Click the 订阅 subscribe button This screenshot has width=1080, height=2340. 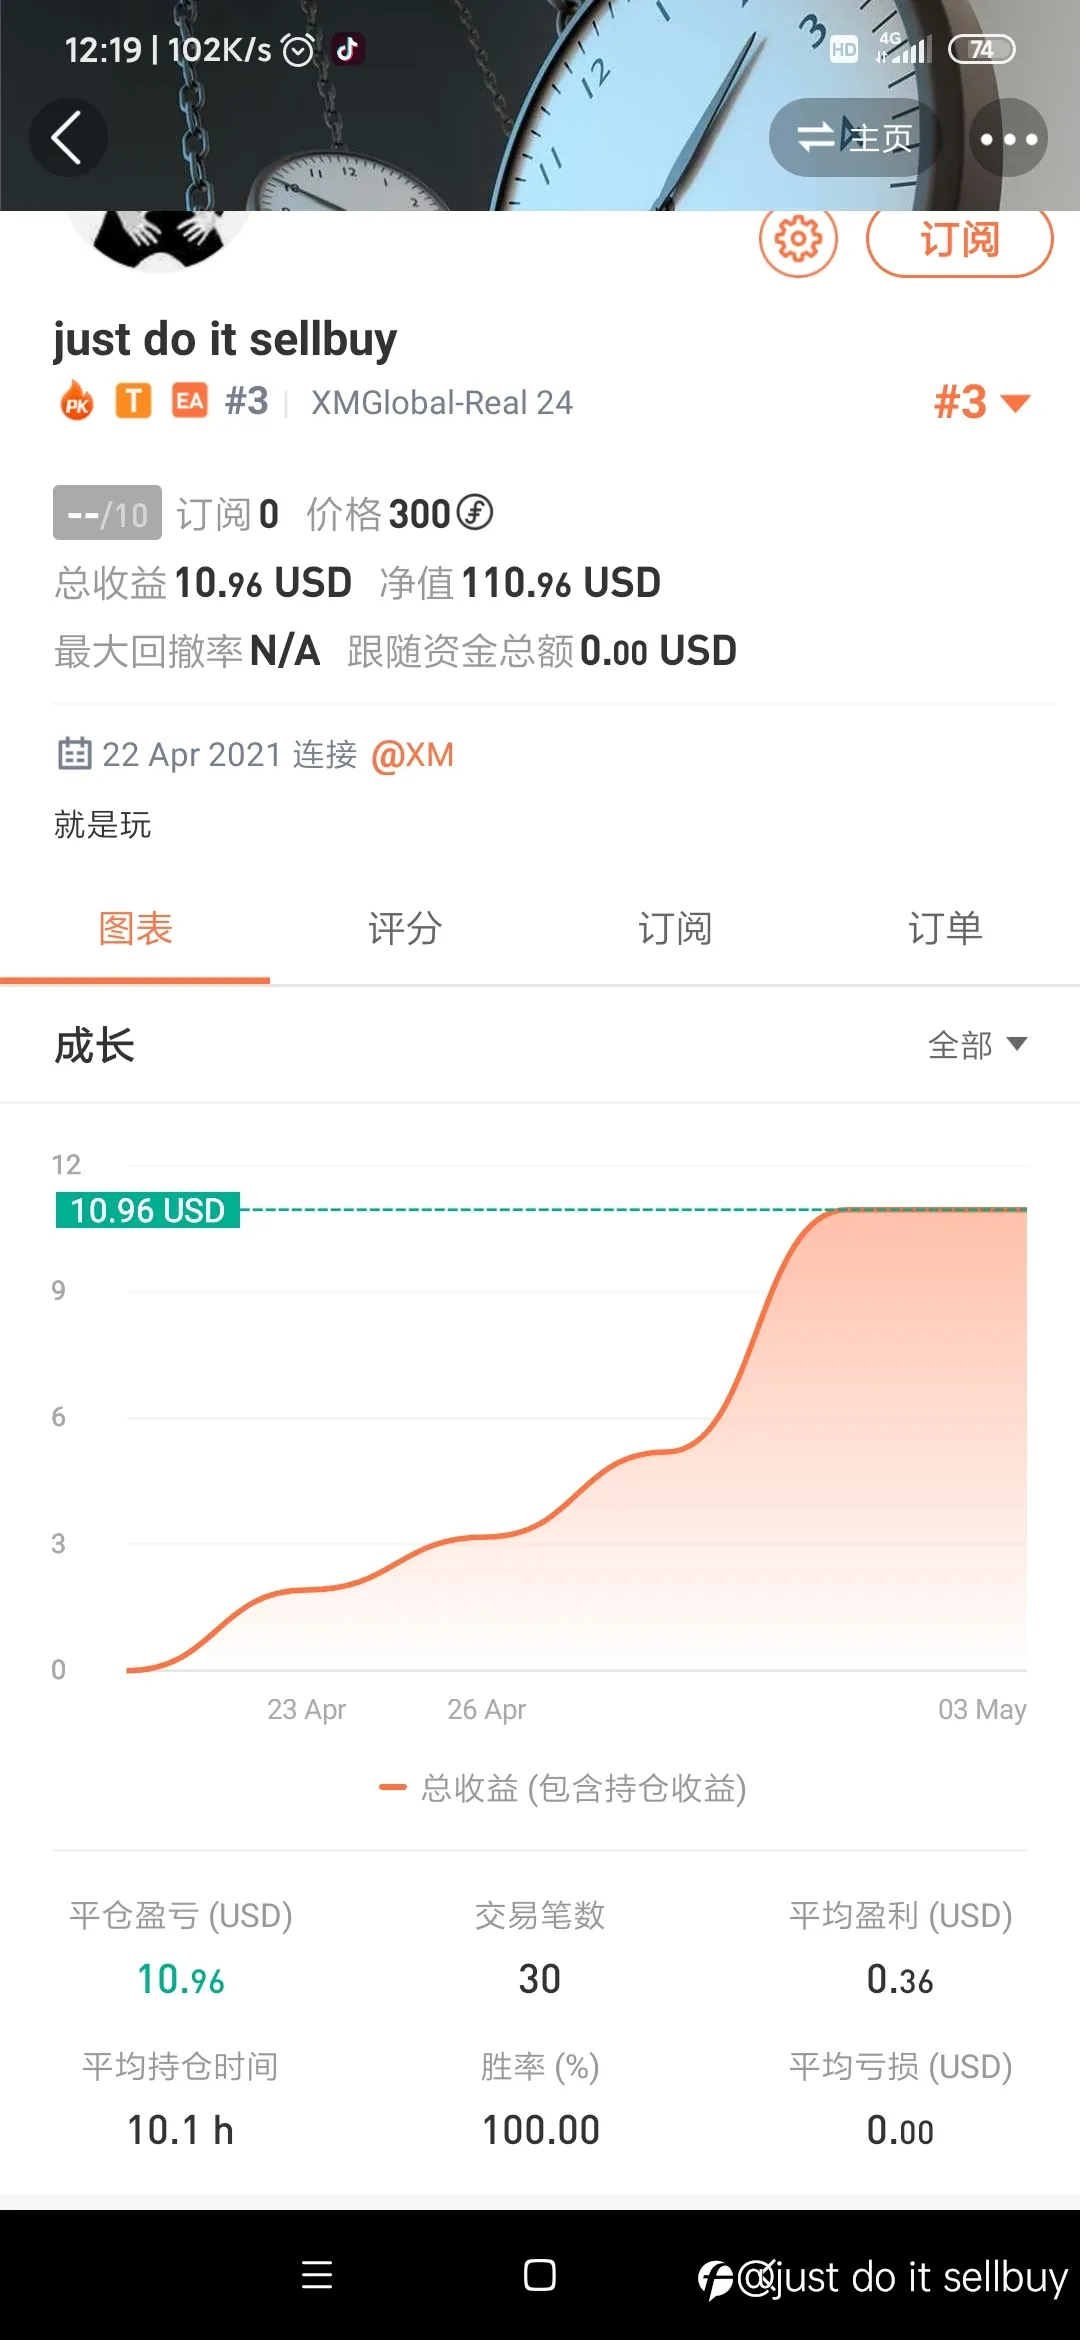click(x=959, y=240)
